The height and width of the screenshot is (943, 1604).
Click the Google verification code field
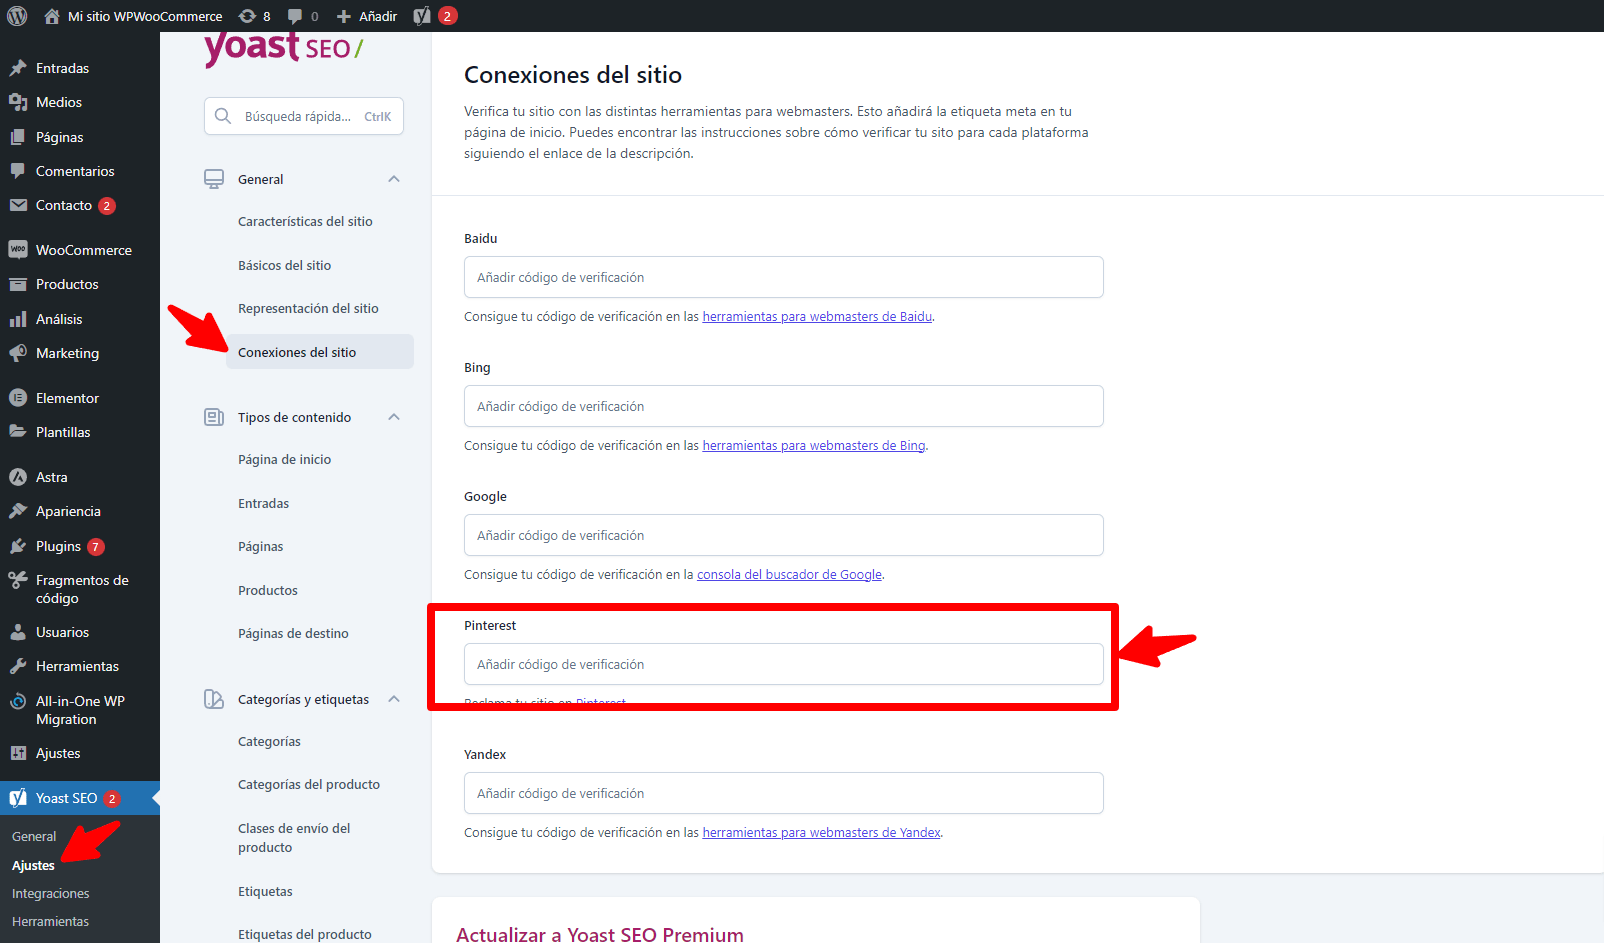(x=784, y=535)
